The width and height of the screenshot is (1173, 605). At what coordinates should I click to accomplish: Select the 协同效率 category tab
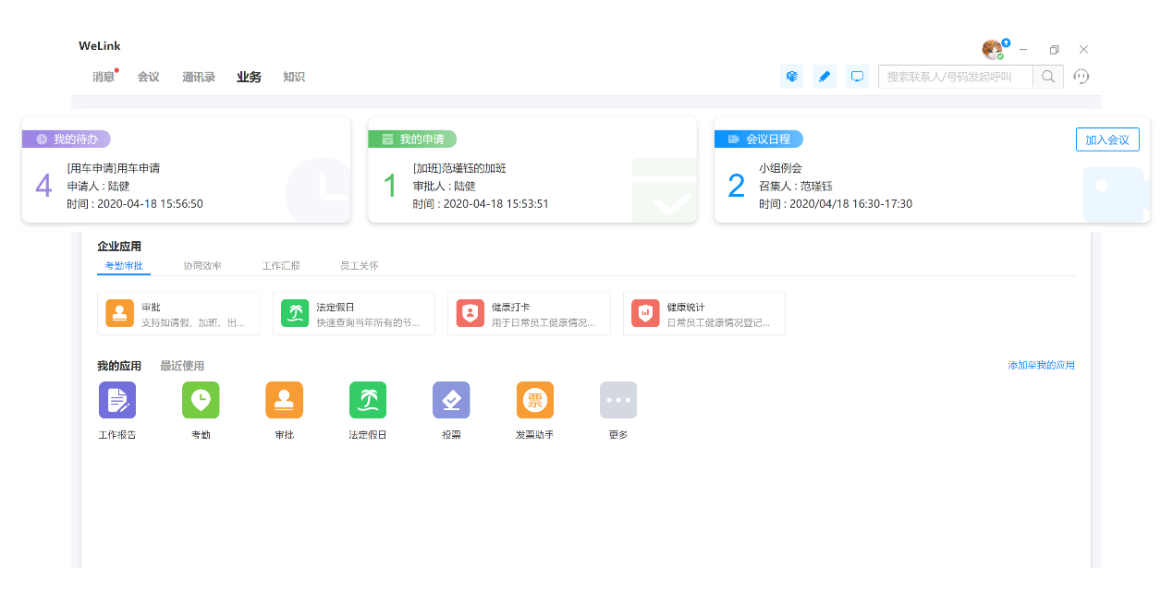click(x=202, y=266)
